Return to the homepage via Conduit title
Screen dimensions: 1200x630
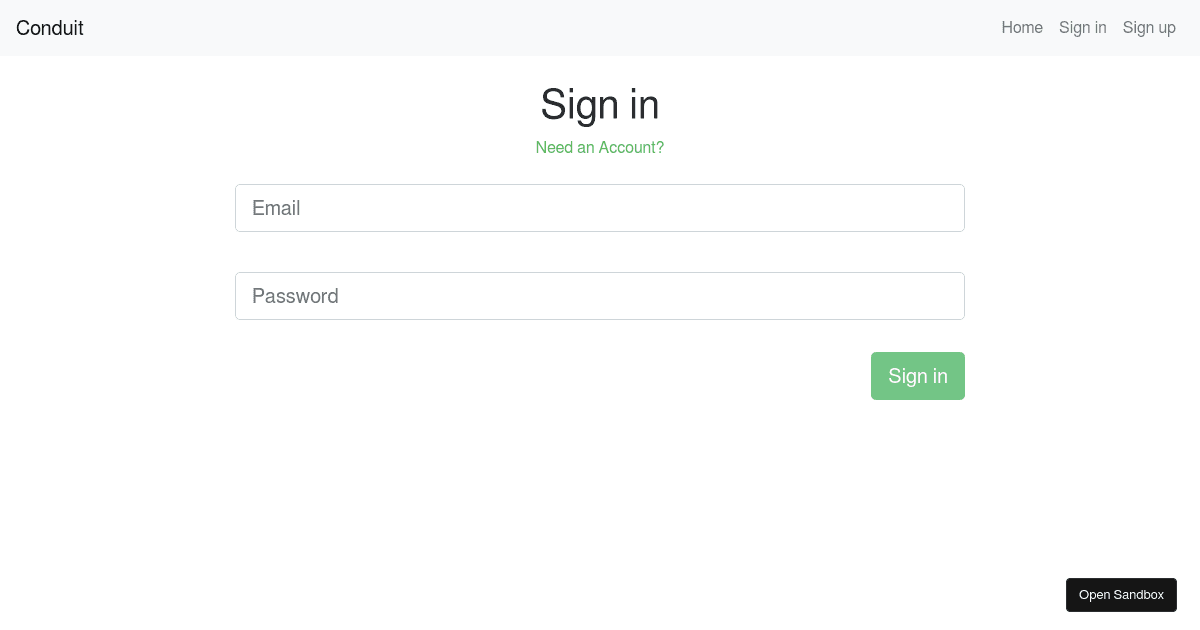(50, 28)
